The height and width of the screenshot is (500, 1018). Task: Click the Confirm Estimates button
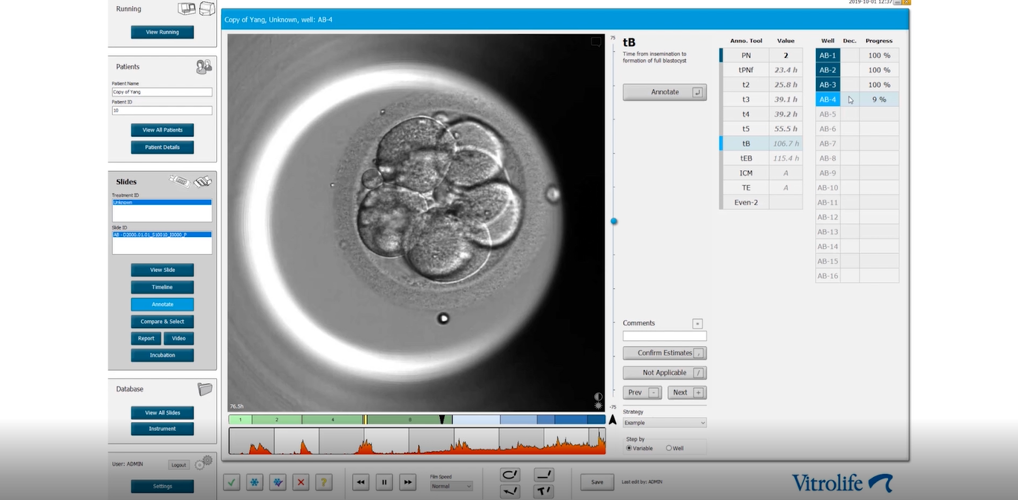click(664, 353)
